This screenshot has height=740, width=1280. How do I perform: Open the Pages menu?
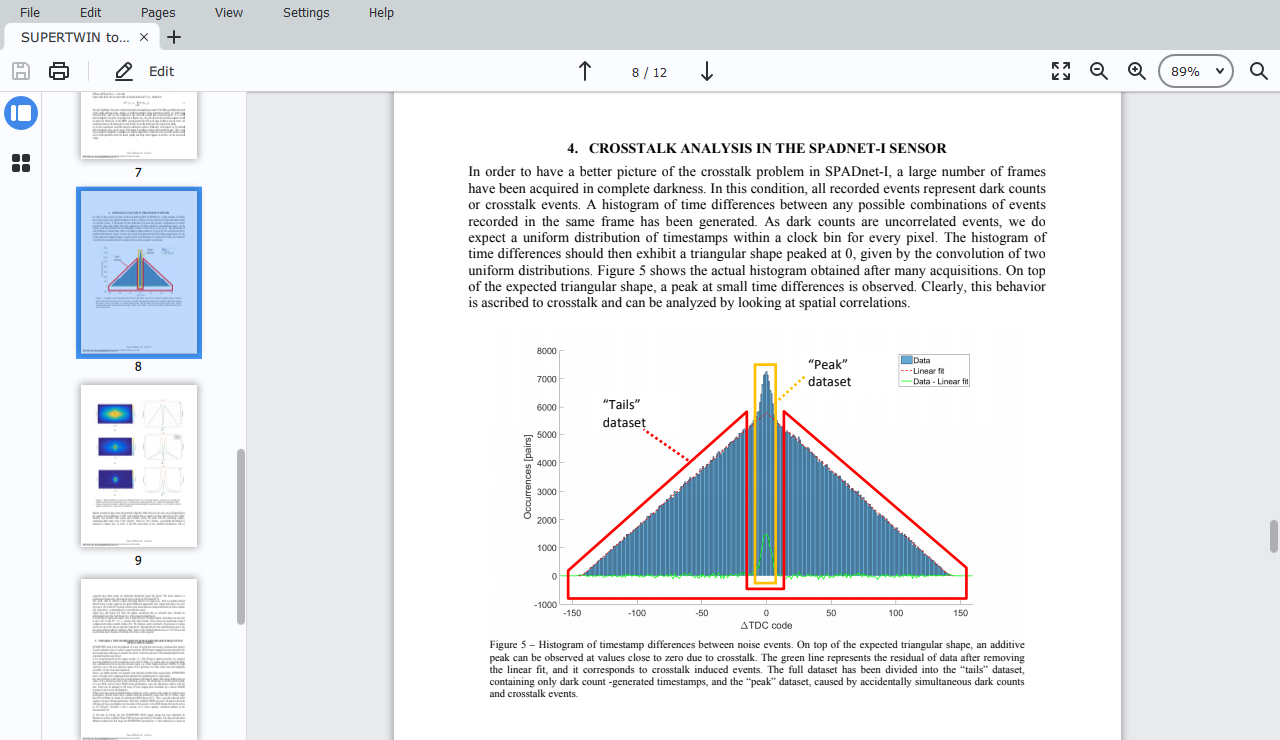point(158,13)
